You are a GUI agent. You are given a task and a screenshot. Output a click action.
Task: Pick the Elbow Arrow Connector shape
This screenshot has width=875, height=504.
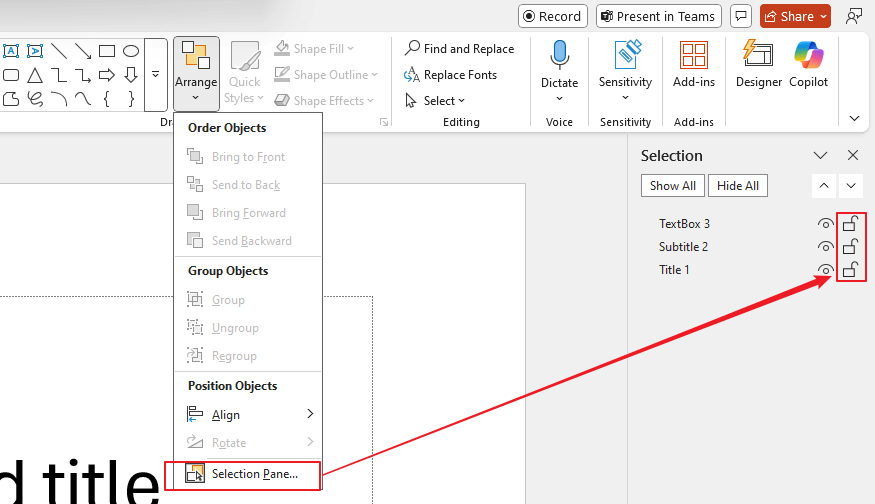pyautogui.click(x=83, y=75)
